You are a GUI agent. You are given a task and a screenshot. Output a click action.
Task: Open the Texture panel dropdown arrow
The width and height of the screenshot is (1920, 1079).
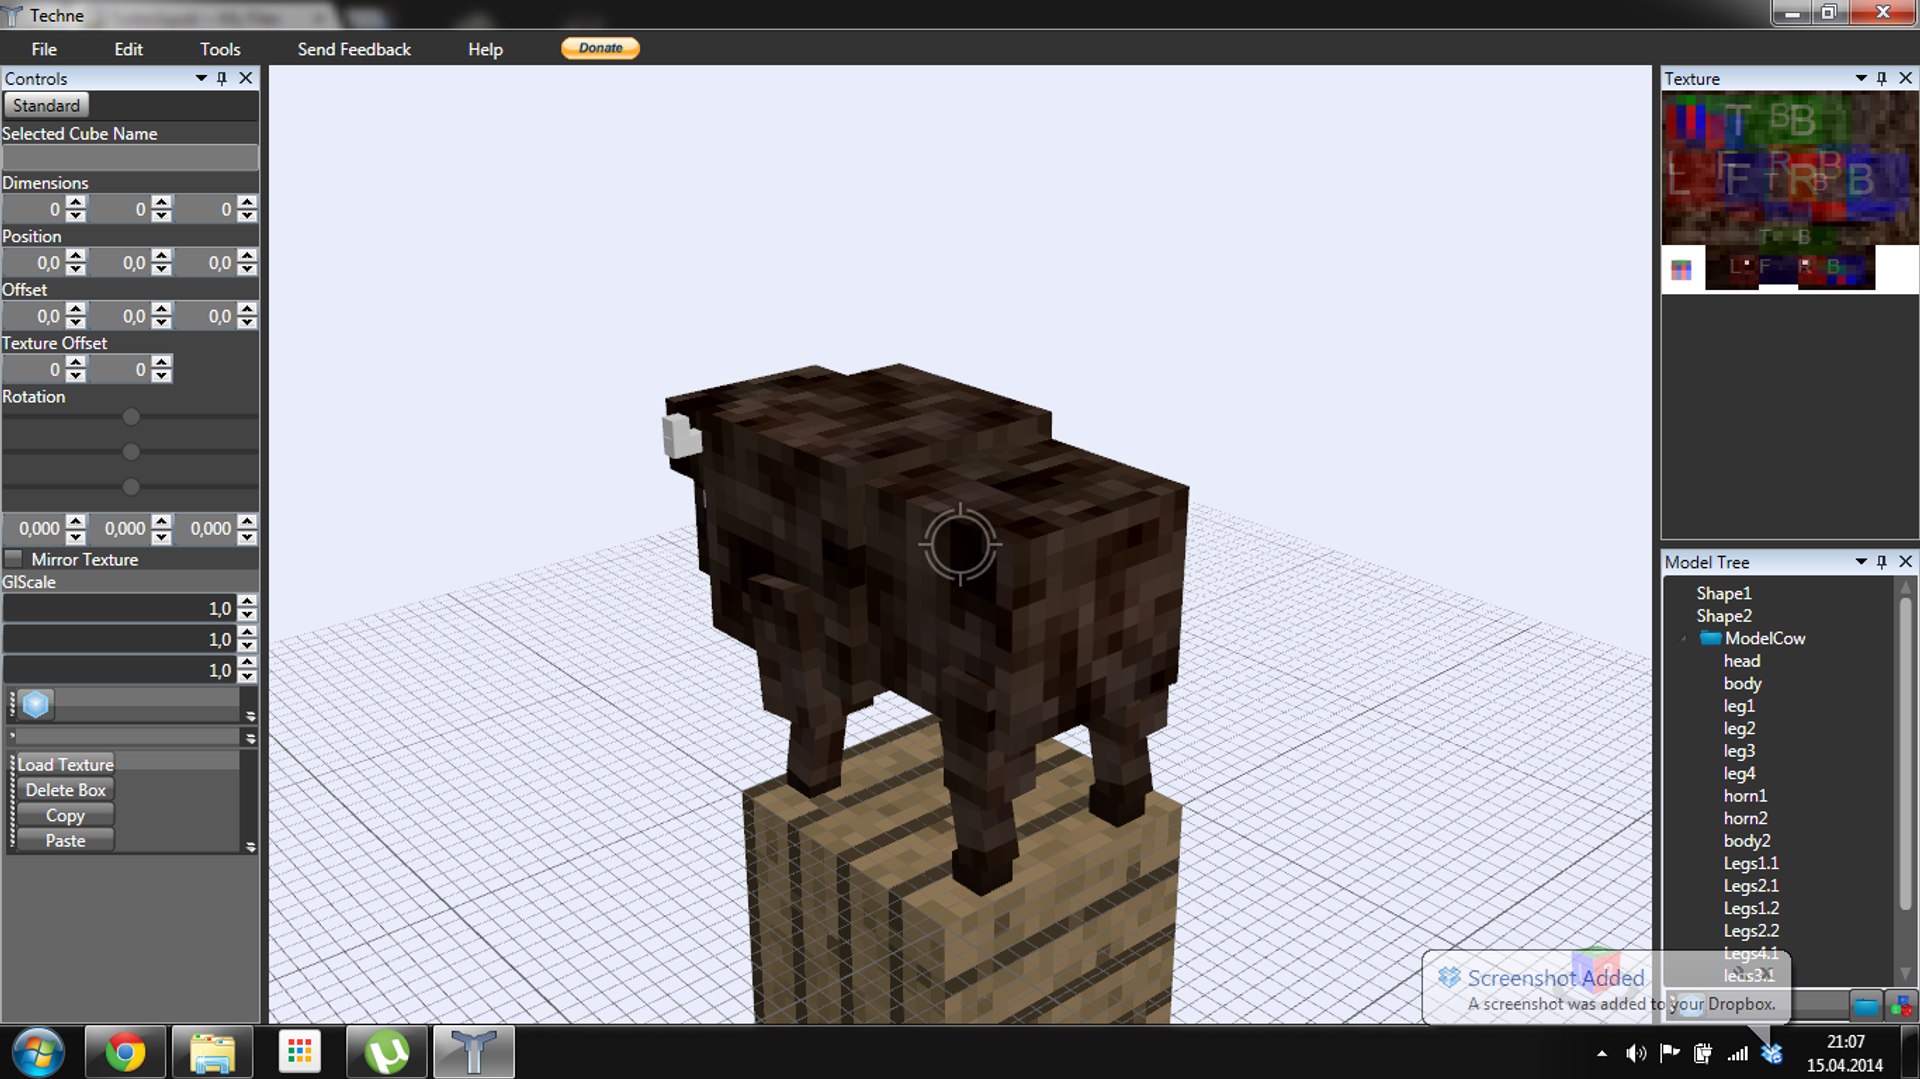[x=1861, y=78]
